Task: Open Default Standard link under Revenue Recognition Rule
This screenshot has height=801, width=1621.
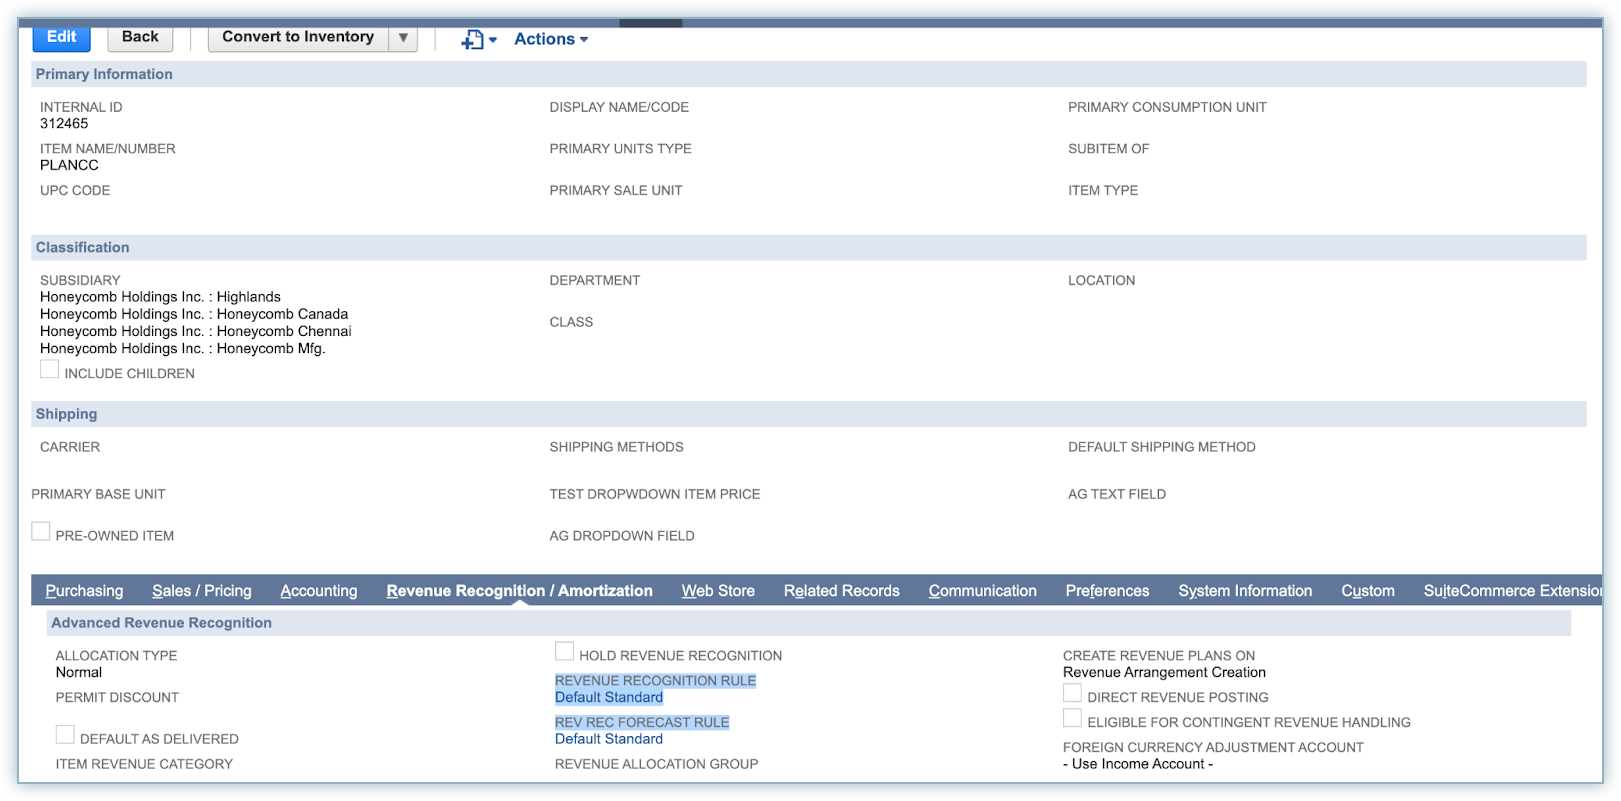Action: point(608,698)
